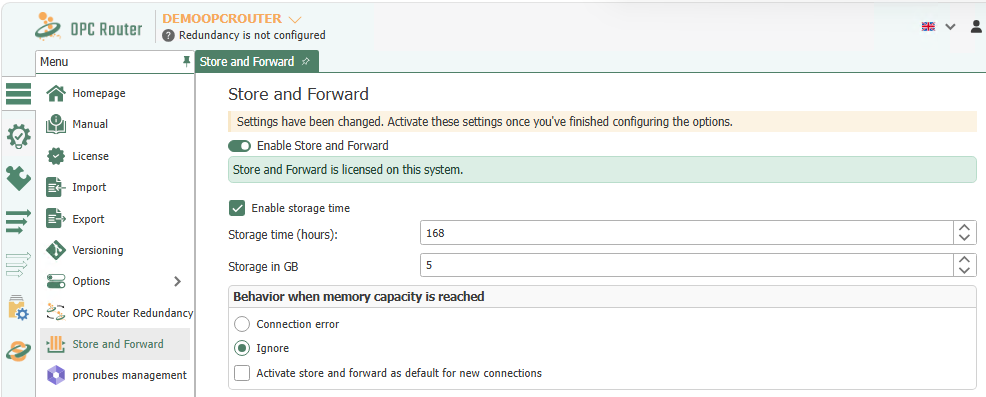This screenshot has height=397, width=986.
Task: Open the hamburger menu icon in sidebar
Action: 18,94
